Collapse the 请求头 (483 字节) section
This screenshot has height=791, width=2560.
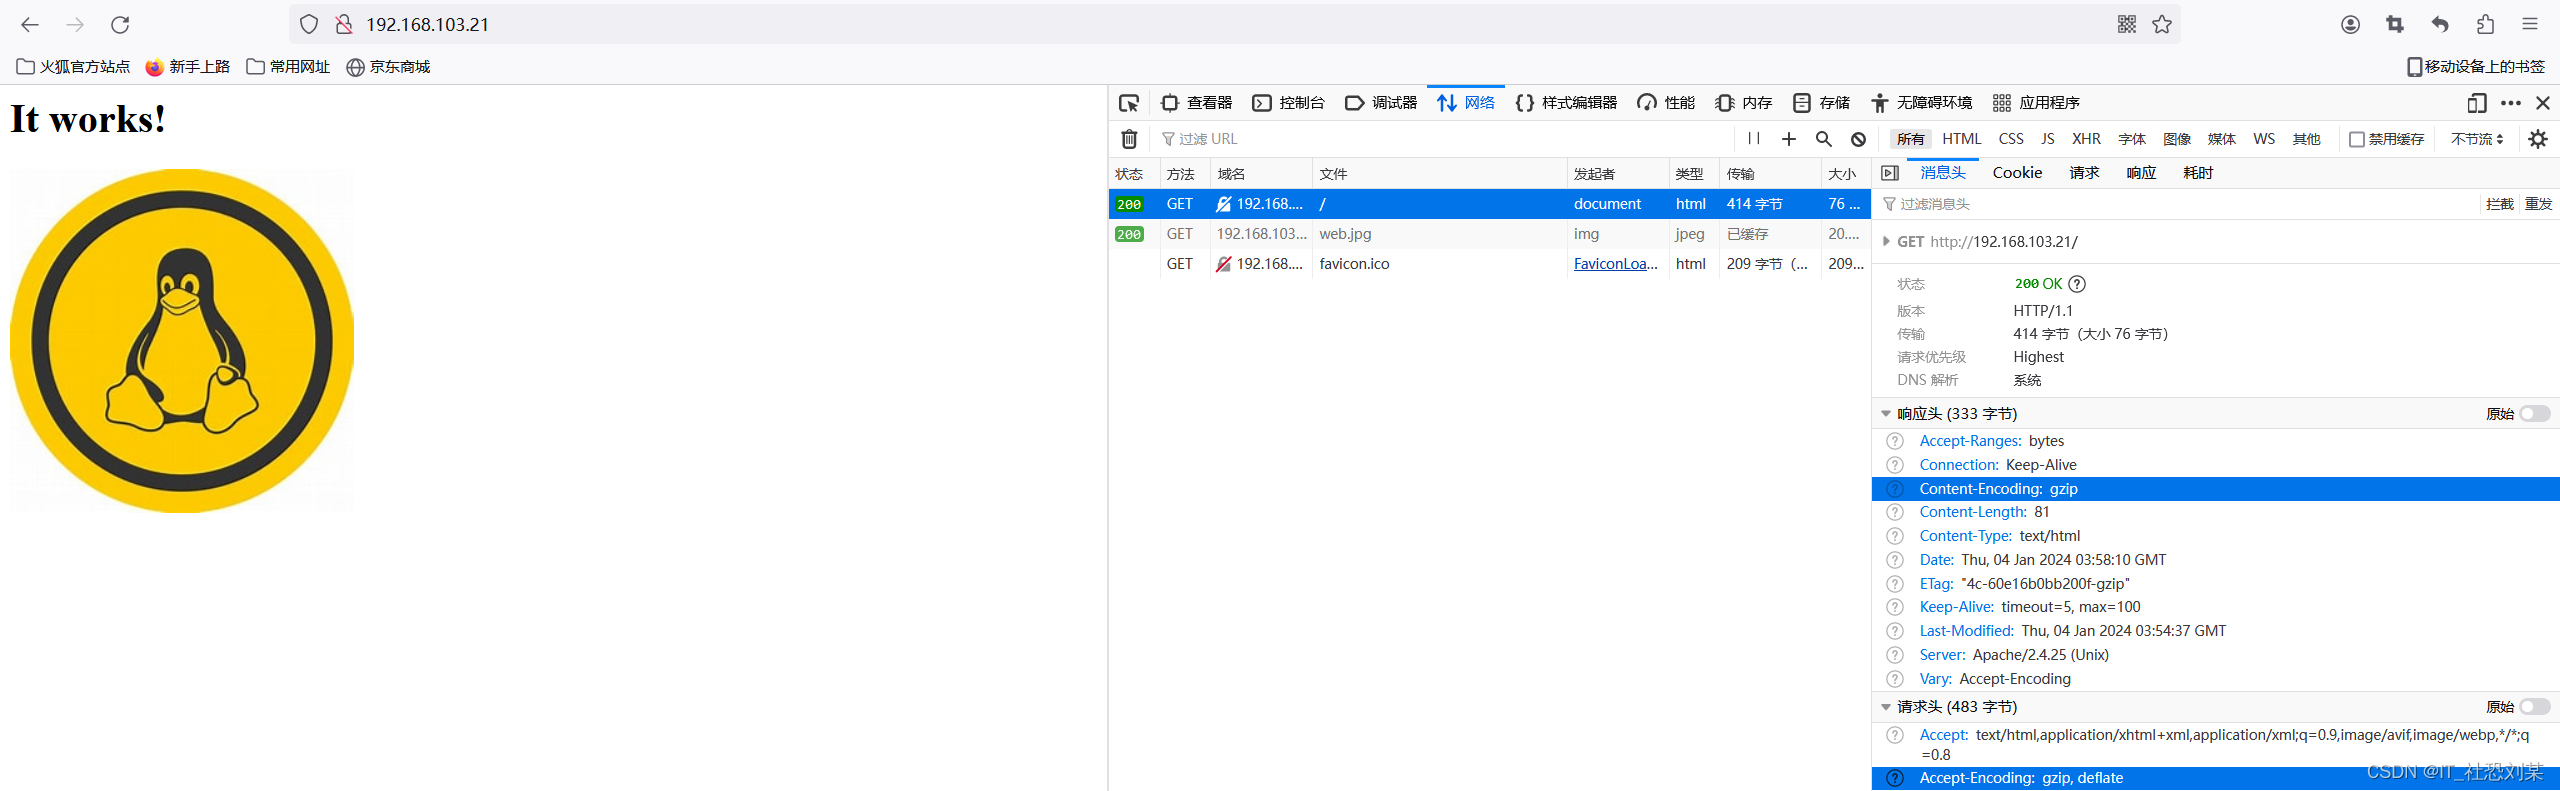[x=1886, y=707]
